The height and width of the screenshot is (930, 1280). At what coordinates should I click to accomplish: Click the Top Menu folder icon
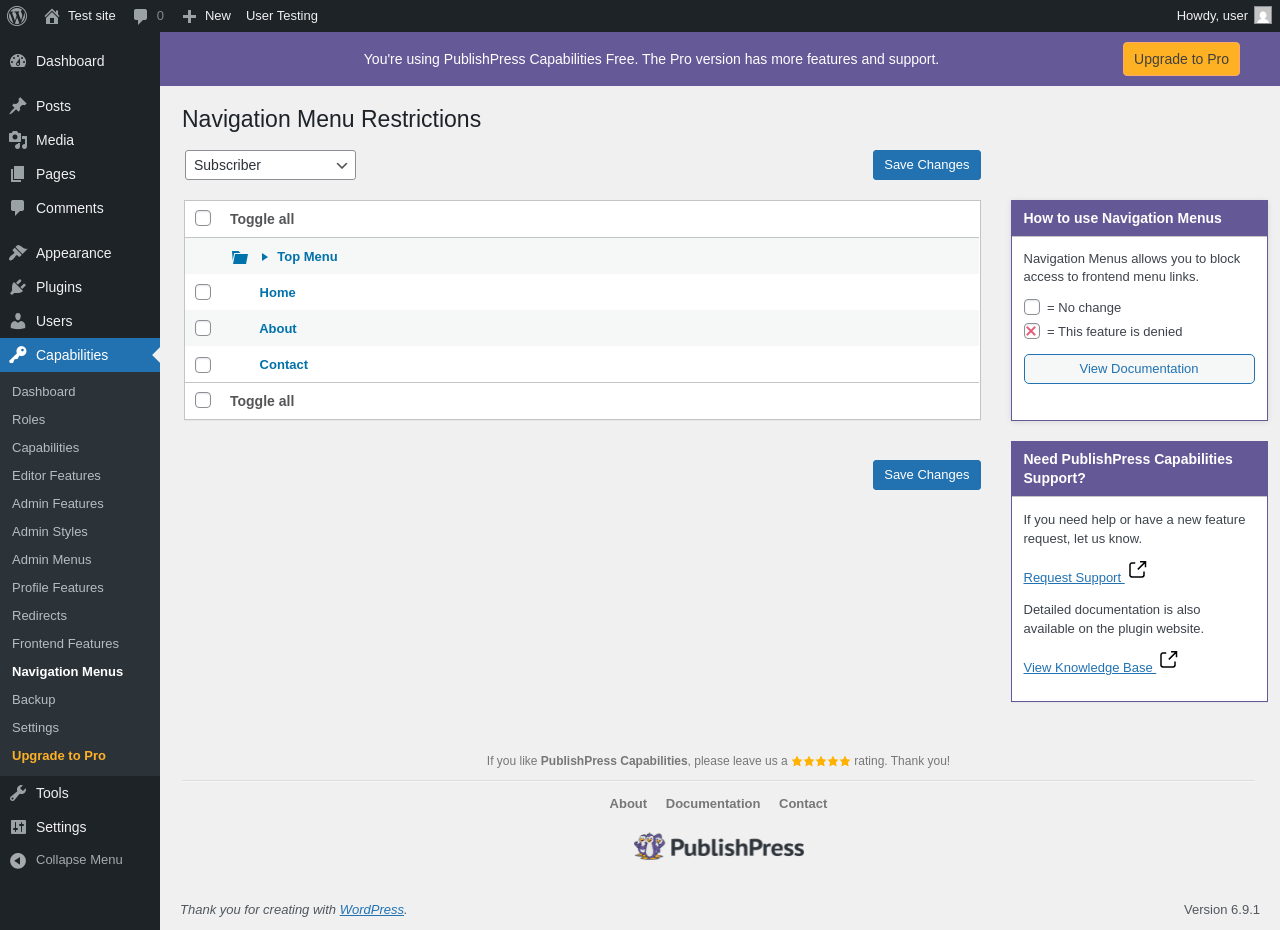240,257
